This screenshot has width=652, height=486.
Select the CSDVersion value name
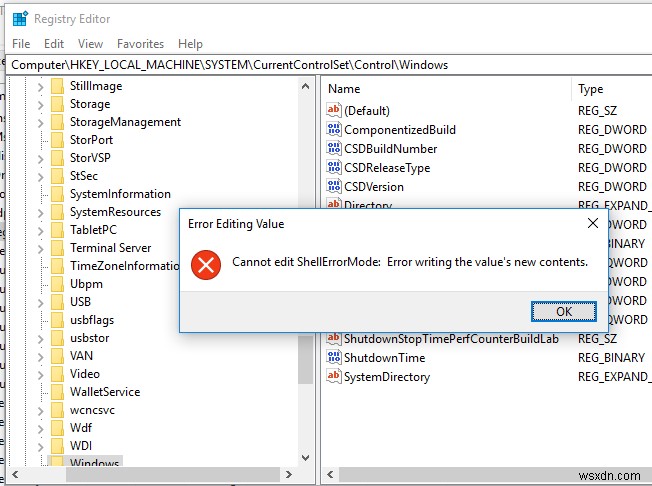coord(374,187)
